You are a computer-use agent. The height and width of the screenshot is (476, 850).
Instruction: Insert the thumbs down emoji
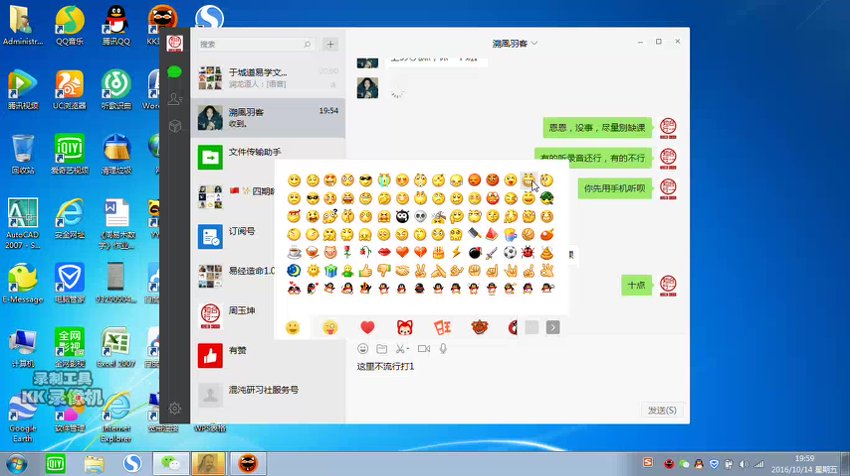click(384, 271)
